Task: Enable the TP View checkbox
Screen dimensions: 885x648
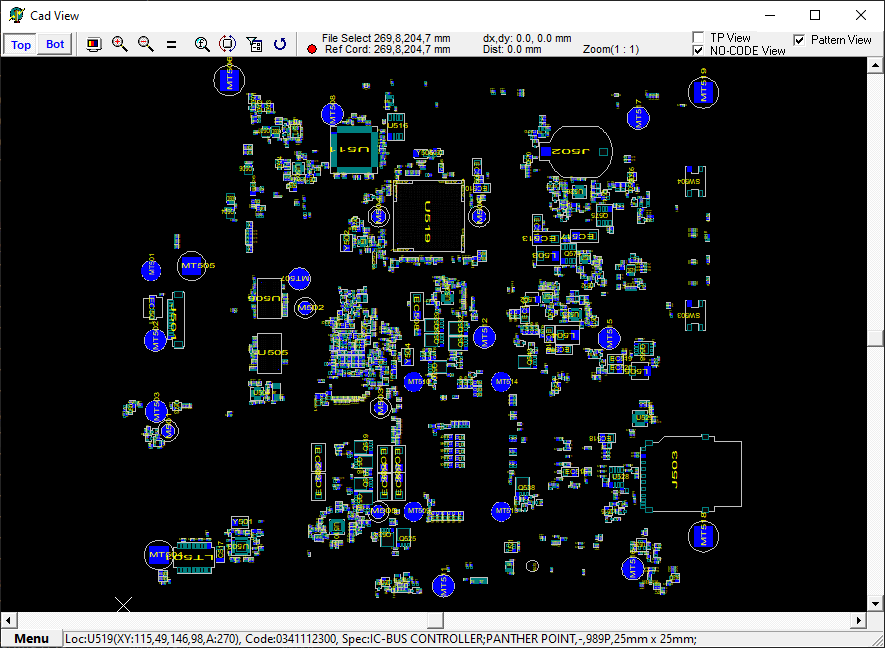Action: [699, 38]
